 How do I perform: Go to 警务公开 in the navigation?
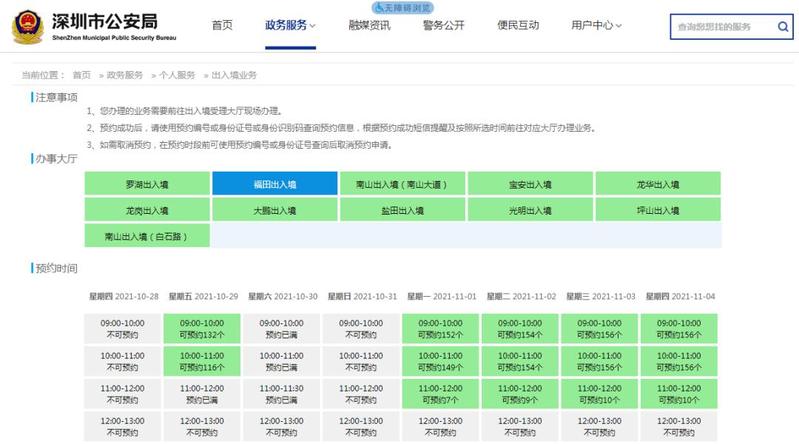point(443,25)
